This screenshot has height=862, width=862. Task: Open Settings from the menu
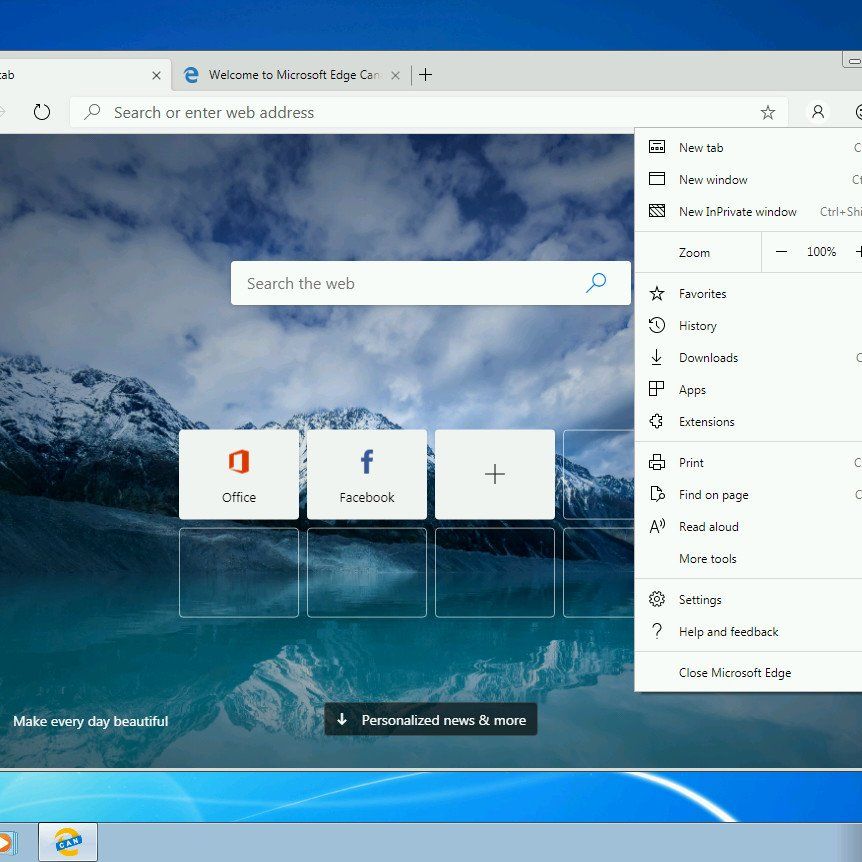coord(748,600)
